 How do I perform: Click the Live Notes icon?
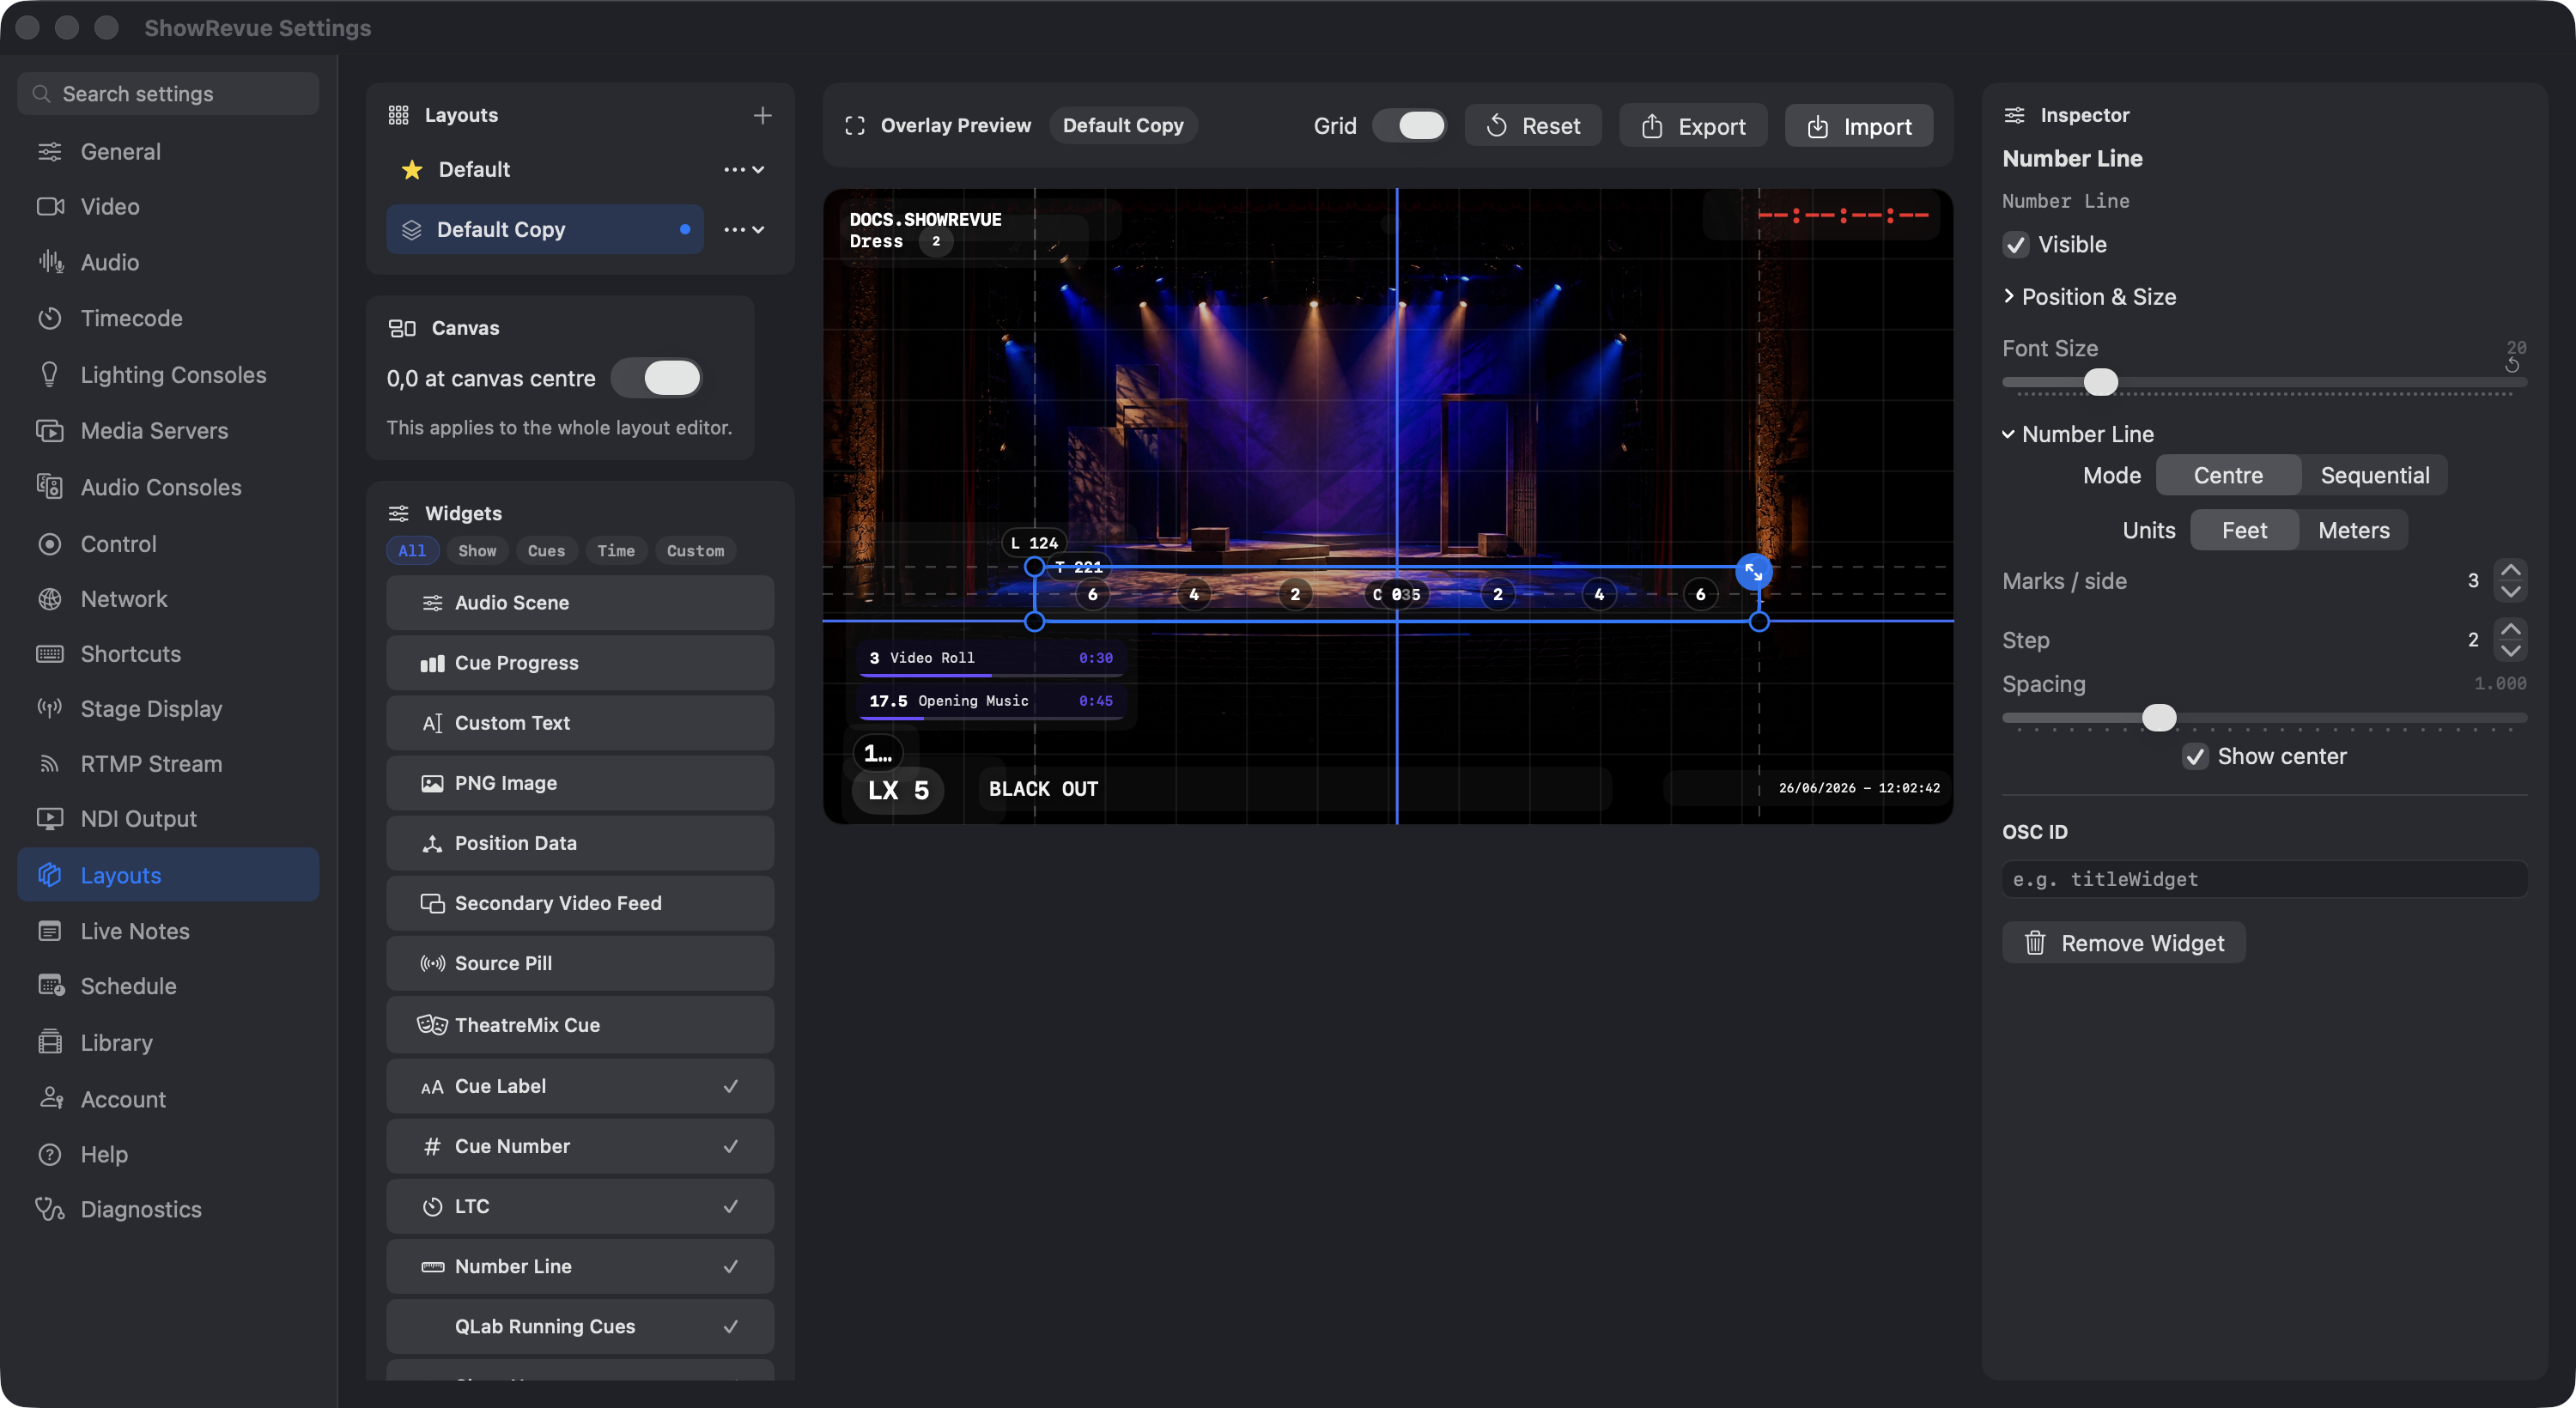[x=49, y=931]
